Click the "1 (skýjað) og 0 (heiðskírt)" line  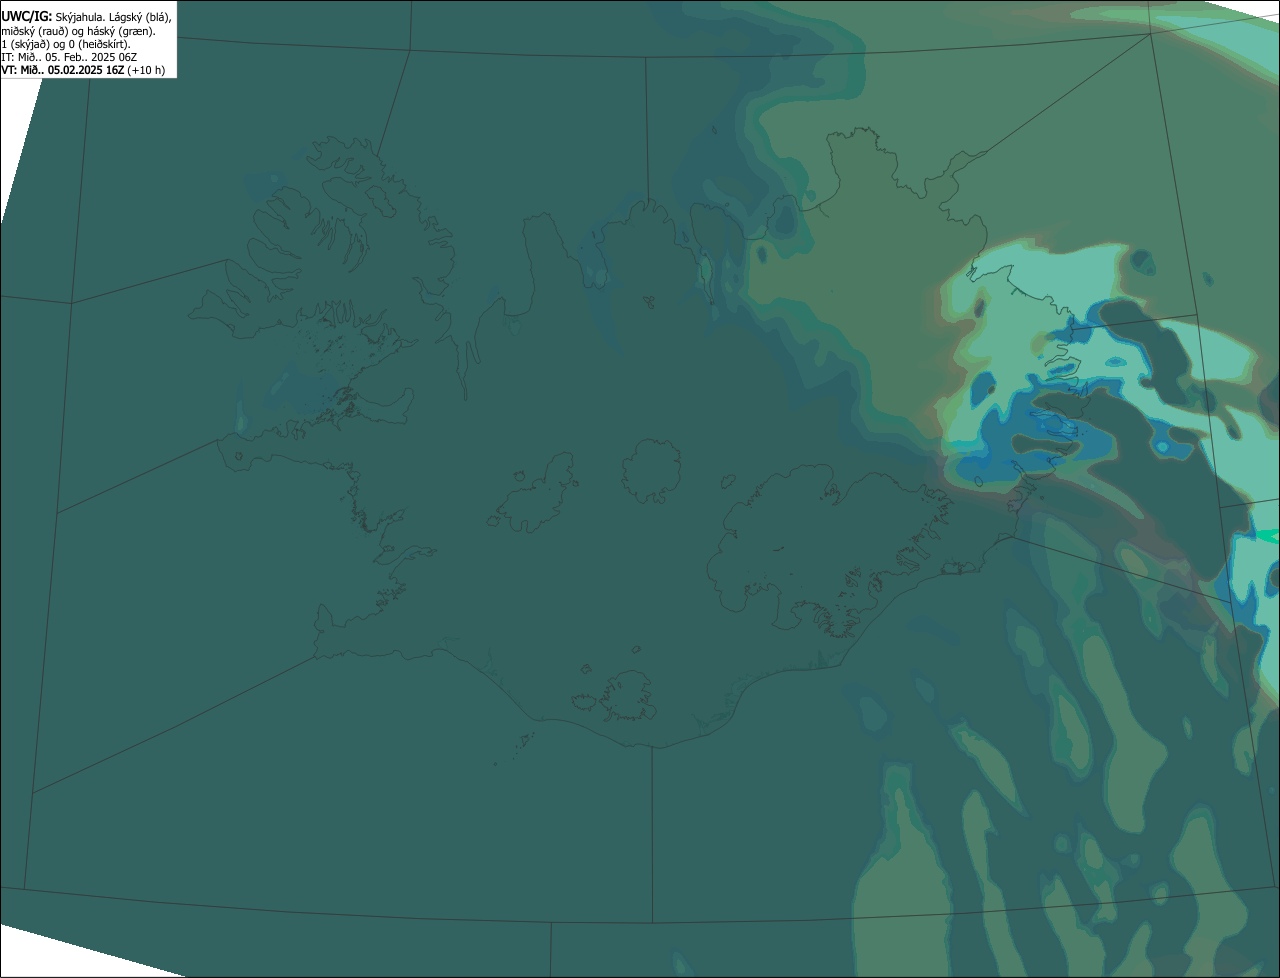66,44
